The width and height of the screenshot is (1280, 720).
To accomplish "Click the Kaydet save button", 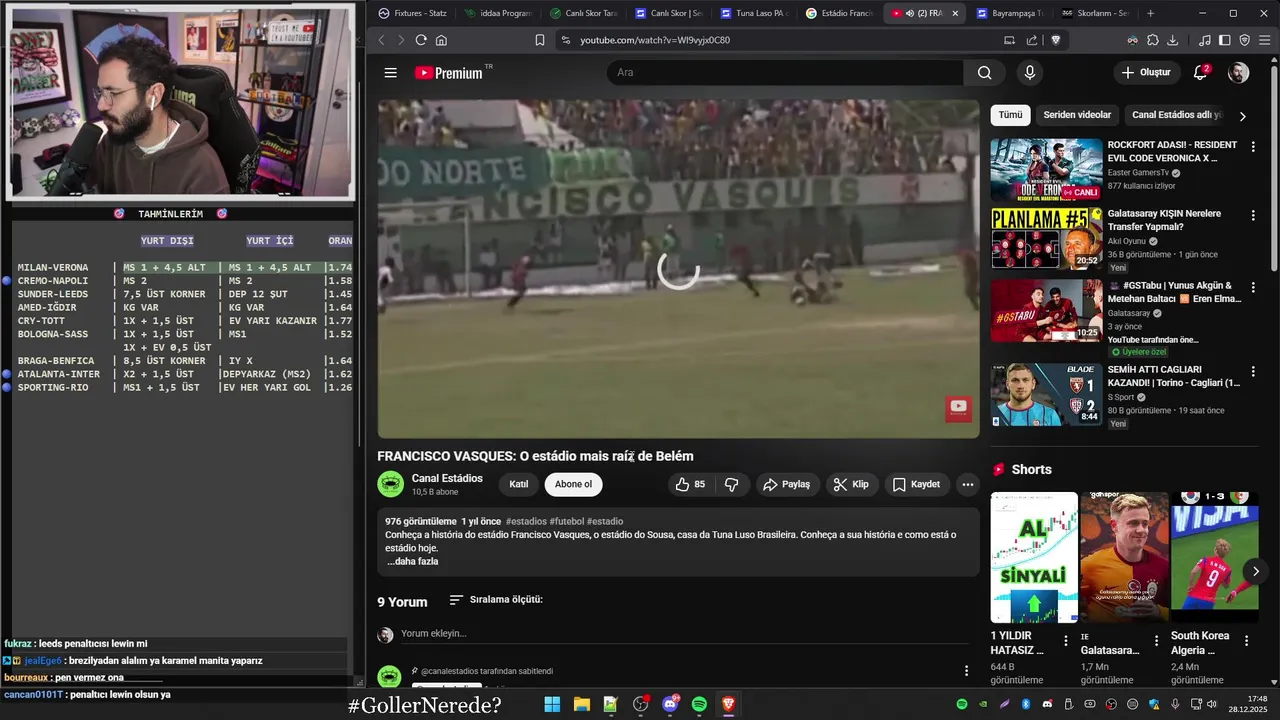I will 916,484.
